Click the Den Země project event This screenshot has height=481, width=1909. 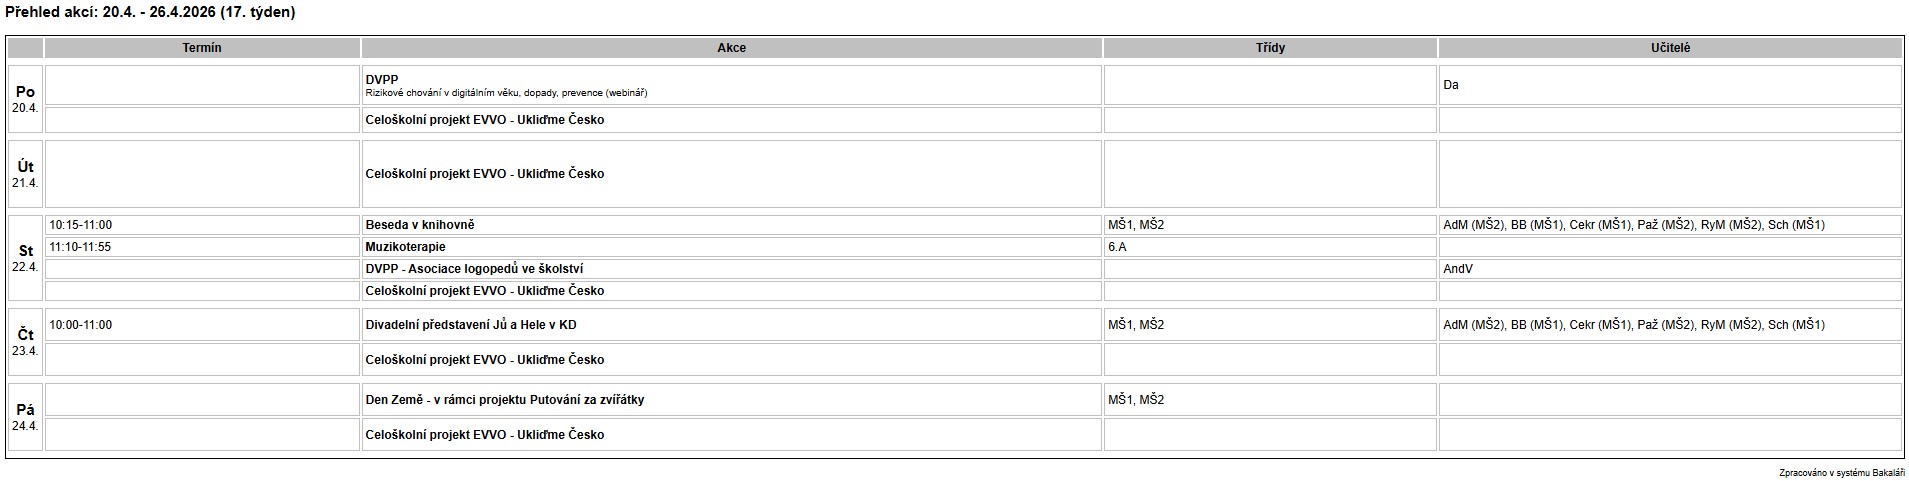(x=505, y=400)
